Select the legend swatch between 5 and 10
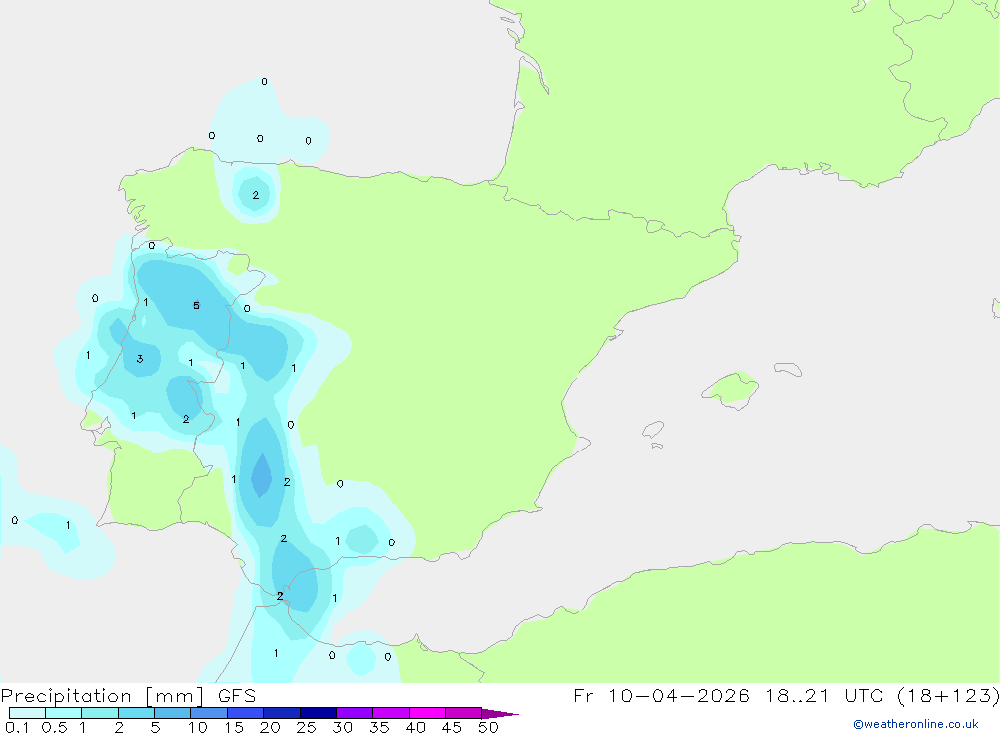This screenshot has height=733, width=1000. pos(172,713)
